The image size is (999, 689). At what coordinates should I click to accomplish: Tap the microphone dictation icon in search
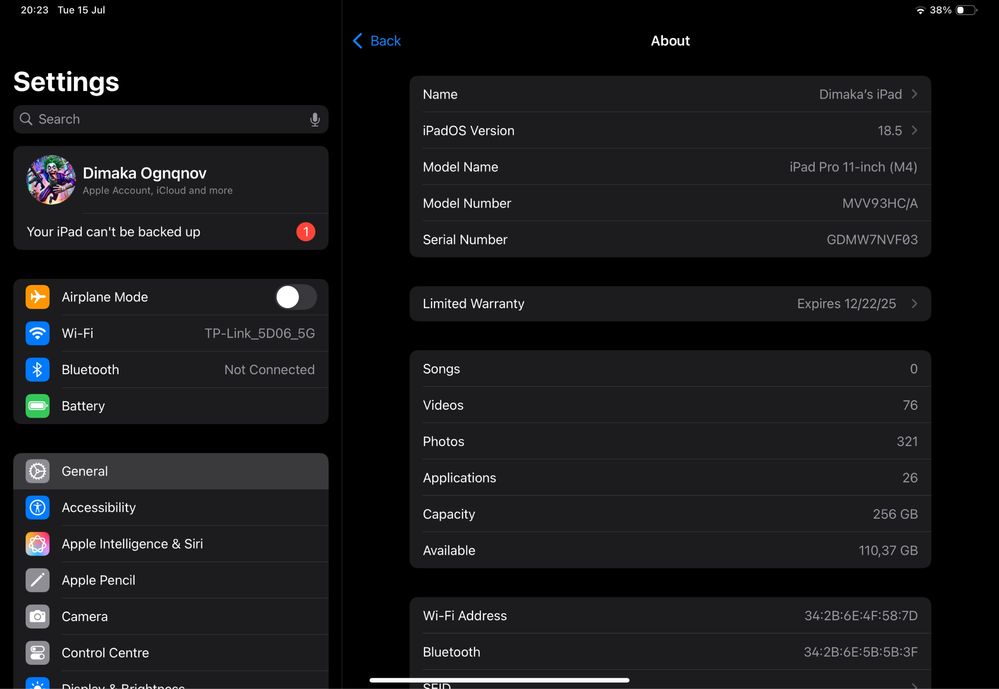pos(315,119)
